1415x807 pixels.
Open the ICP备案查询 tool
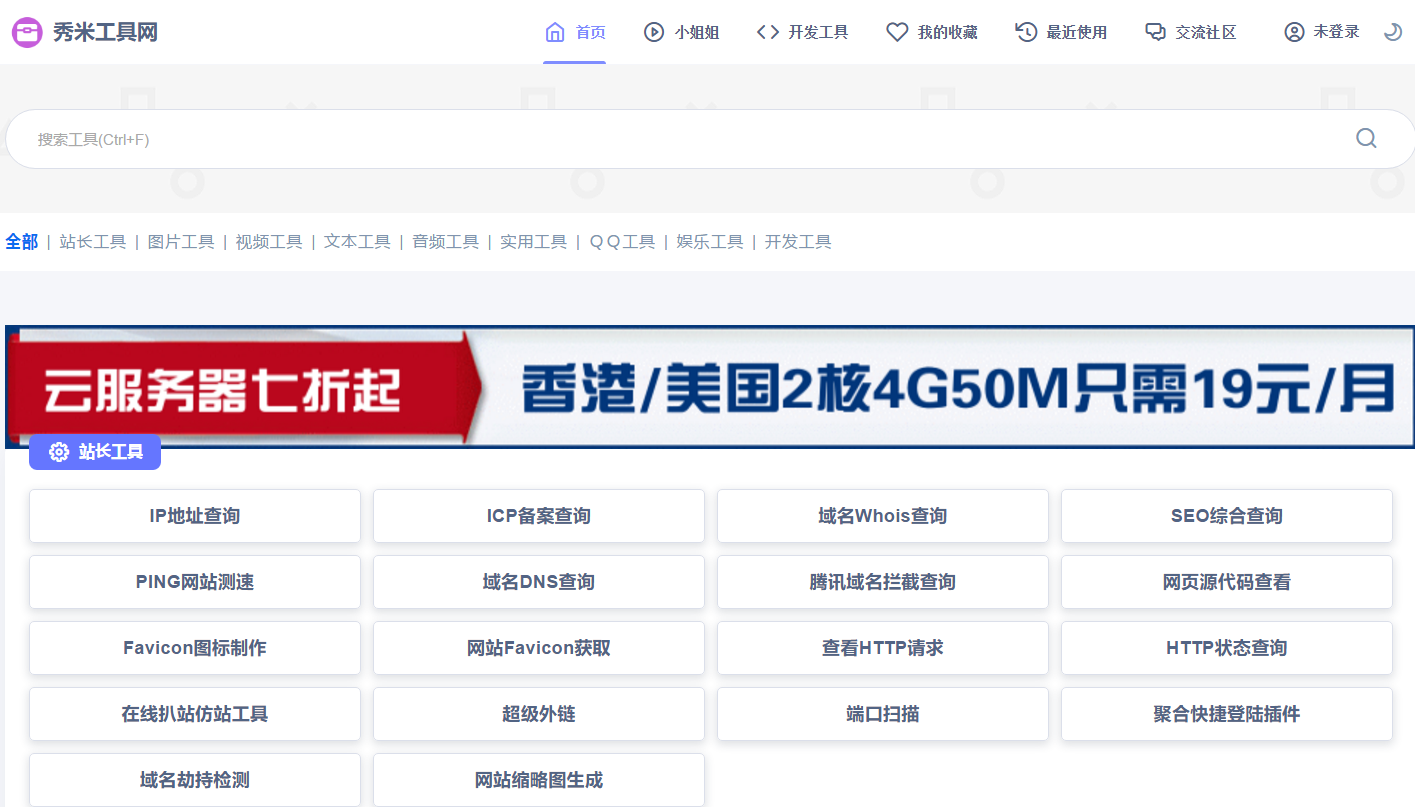(x=539, y=516)
